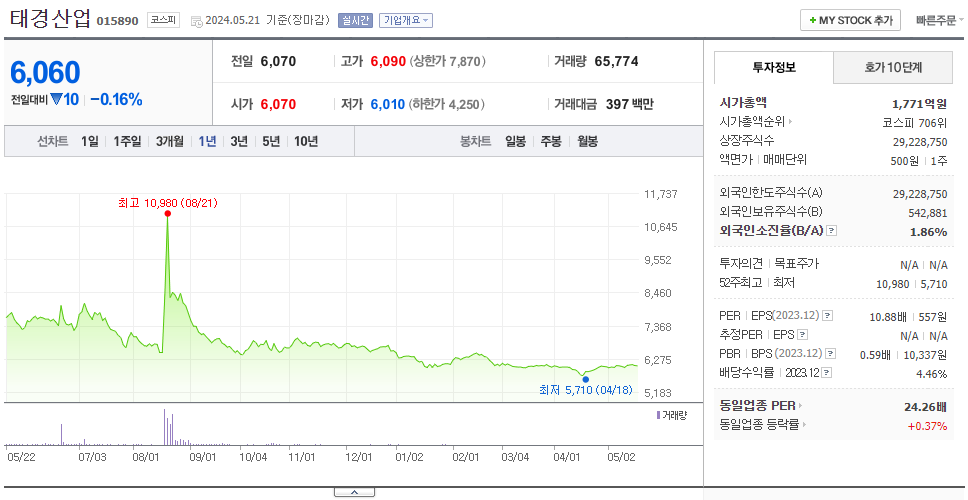Click the down arrow price change icon

click(x=57, y=99)
